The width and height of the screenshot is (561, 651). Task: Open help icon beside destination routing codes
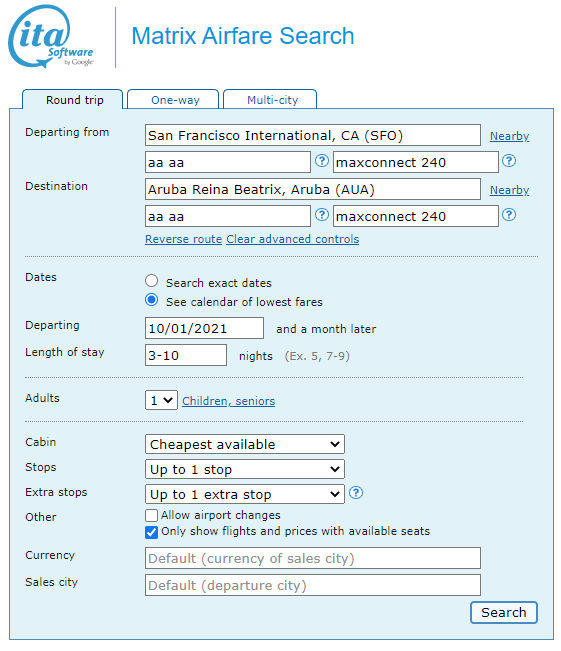coord(321,215)
